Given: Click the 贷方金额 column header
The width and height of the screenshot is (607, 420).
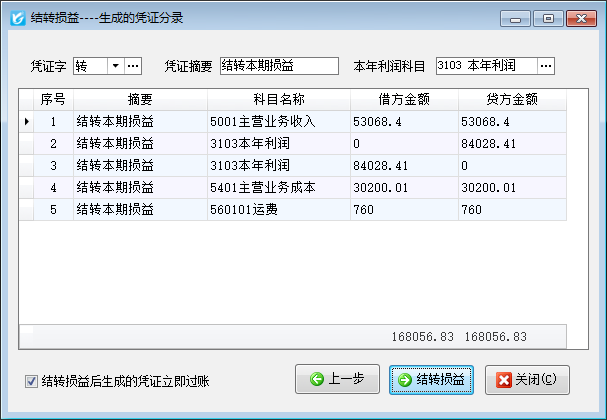Looking at the screenshot, I should click(x=512, y=100).
